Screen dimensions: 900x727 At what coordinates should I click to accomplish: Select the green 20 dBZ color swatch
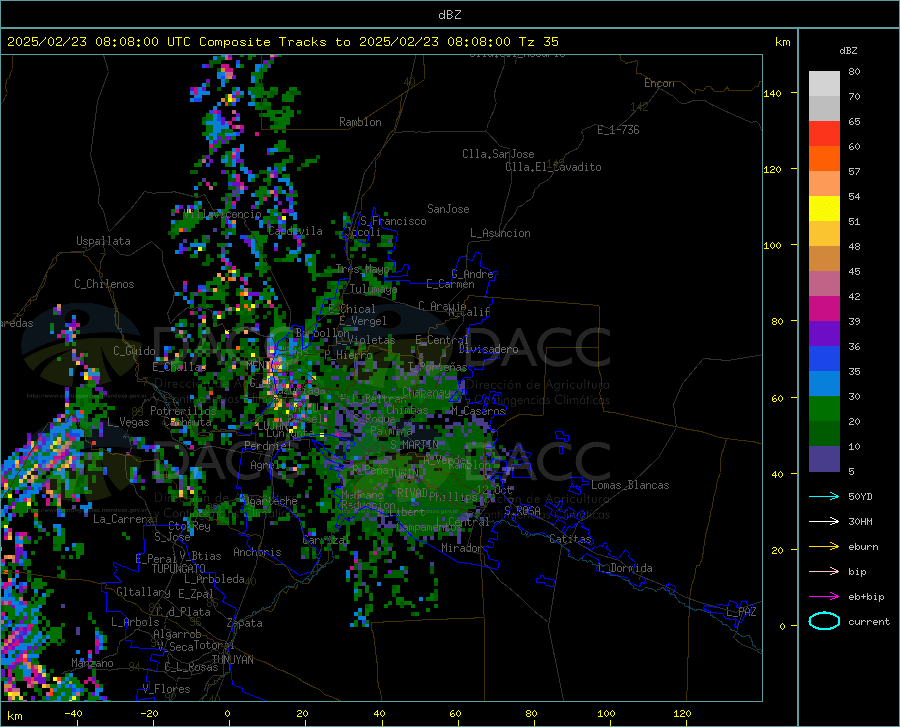pyautogui.click(x=824, y=409)
